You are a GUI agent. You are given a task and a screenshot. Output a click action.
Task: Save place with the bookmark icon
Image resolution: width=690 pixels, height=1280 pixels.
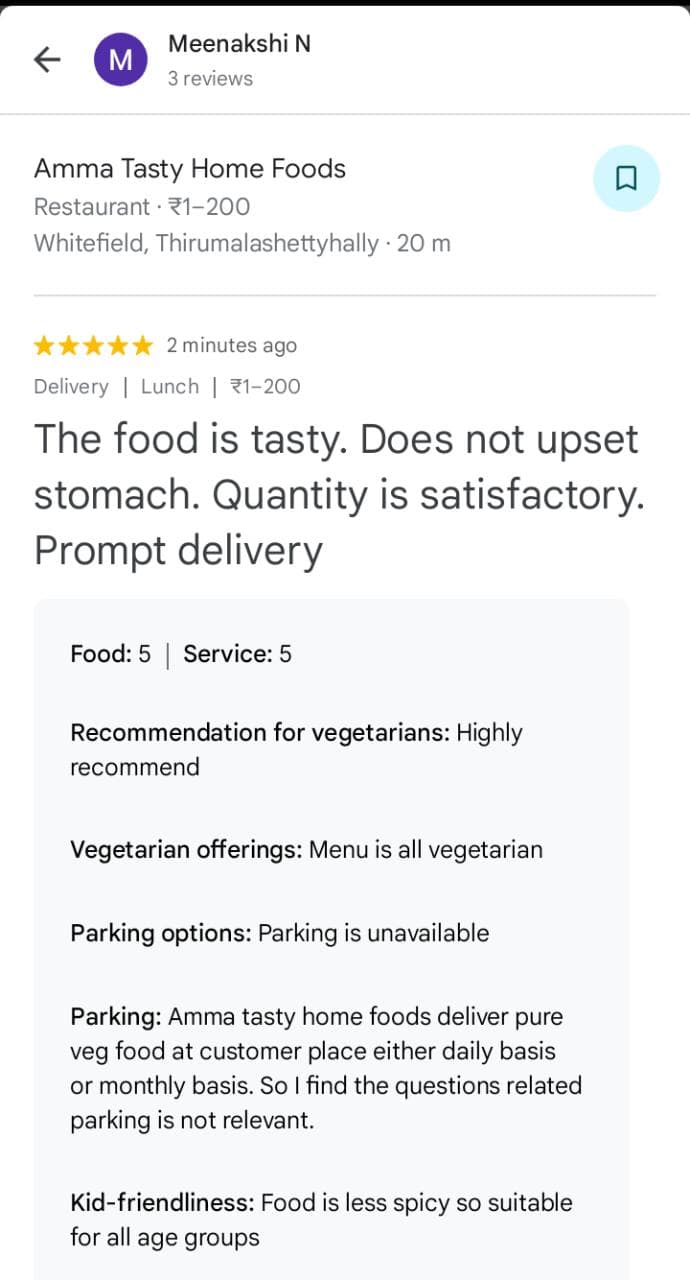(626, 178)
